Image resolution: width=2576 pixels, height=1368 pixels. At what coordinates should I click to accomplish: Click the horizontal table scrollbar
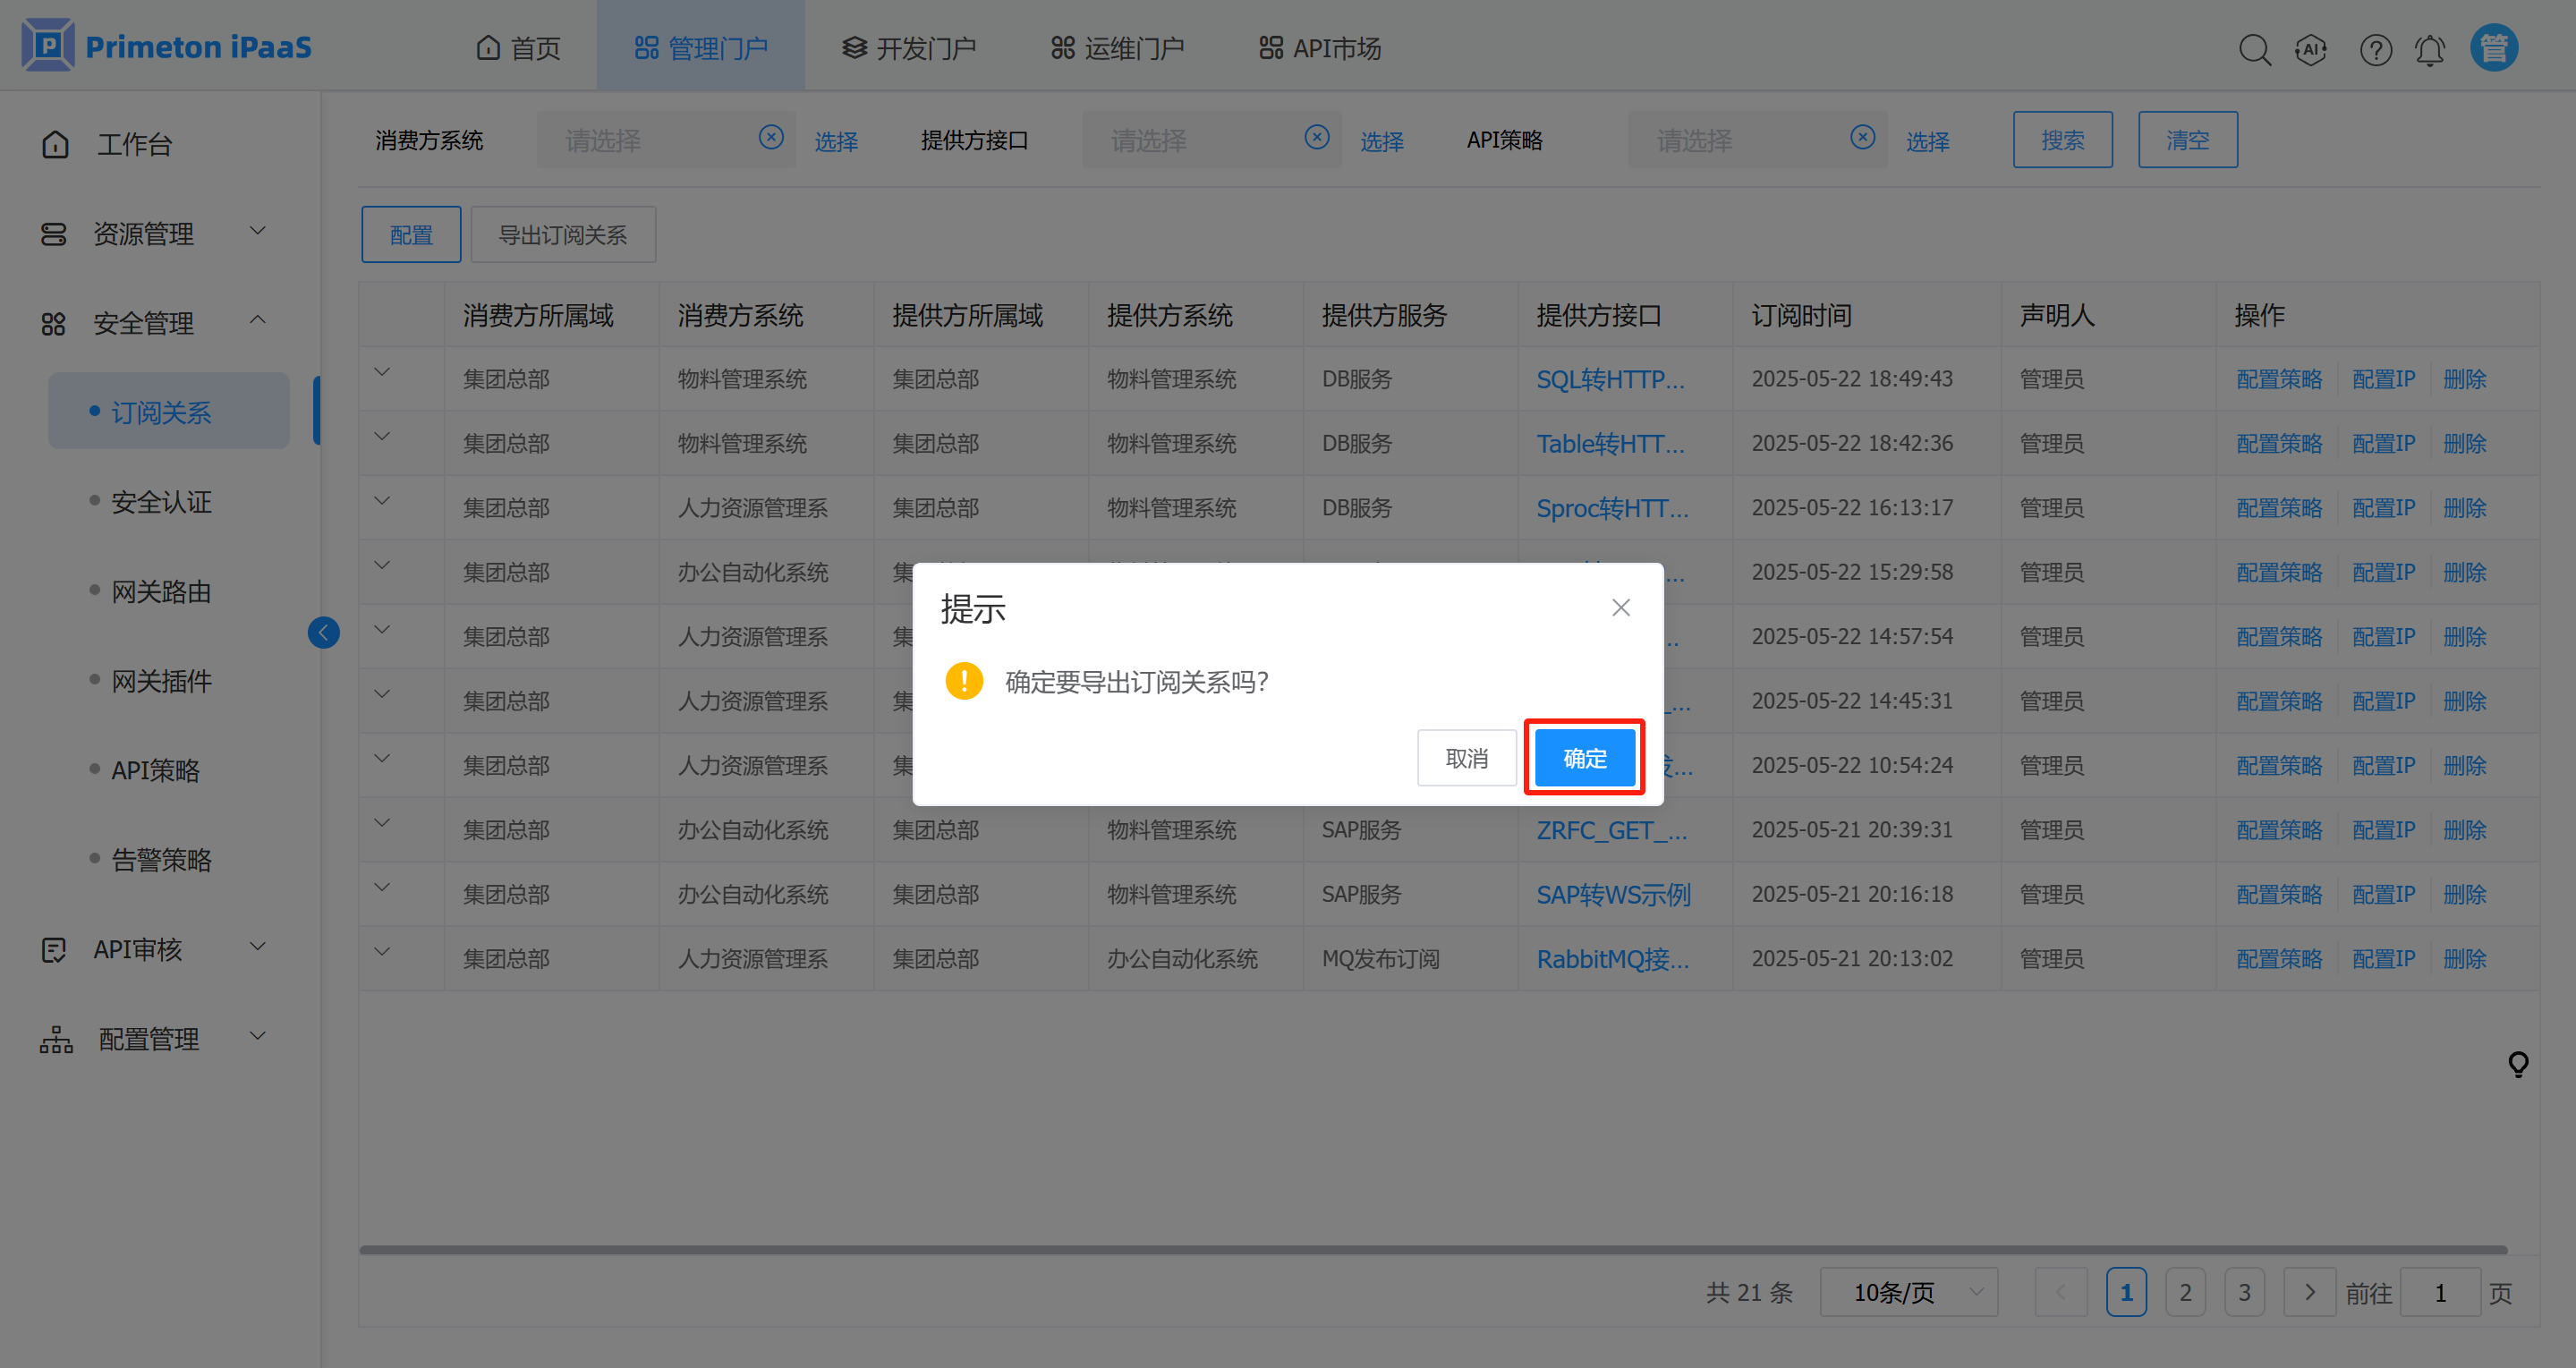coord(1432,1249)
